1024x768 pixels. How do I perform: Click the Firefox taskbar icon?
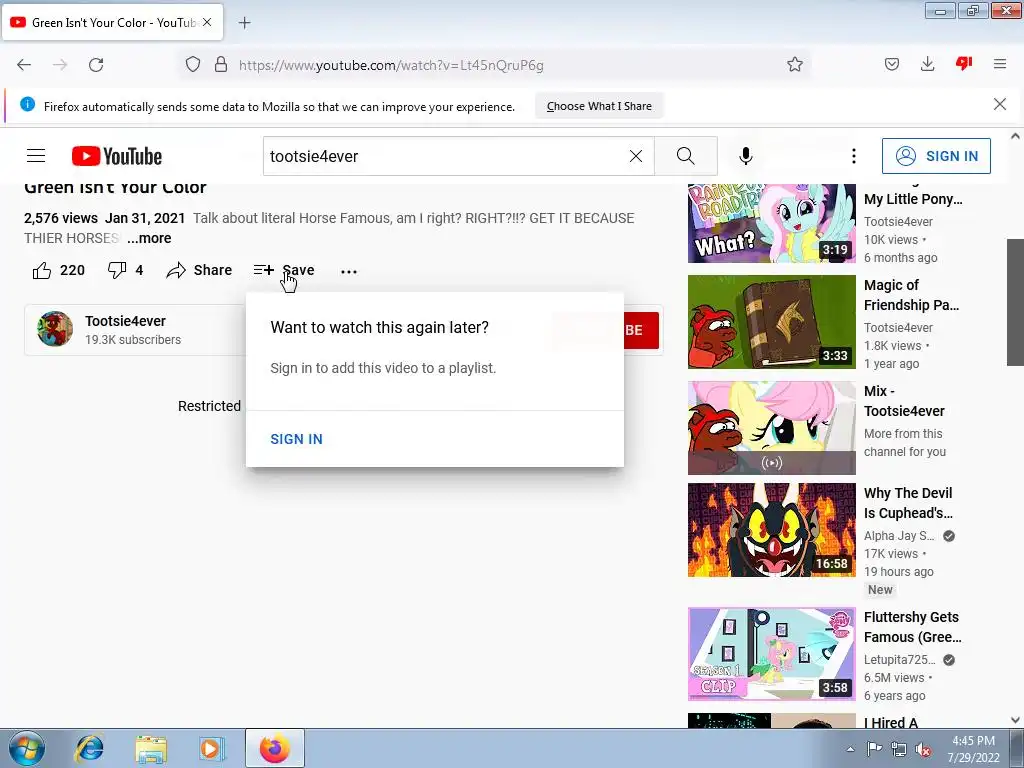(x=274, y=748)
